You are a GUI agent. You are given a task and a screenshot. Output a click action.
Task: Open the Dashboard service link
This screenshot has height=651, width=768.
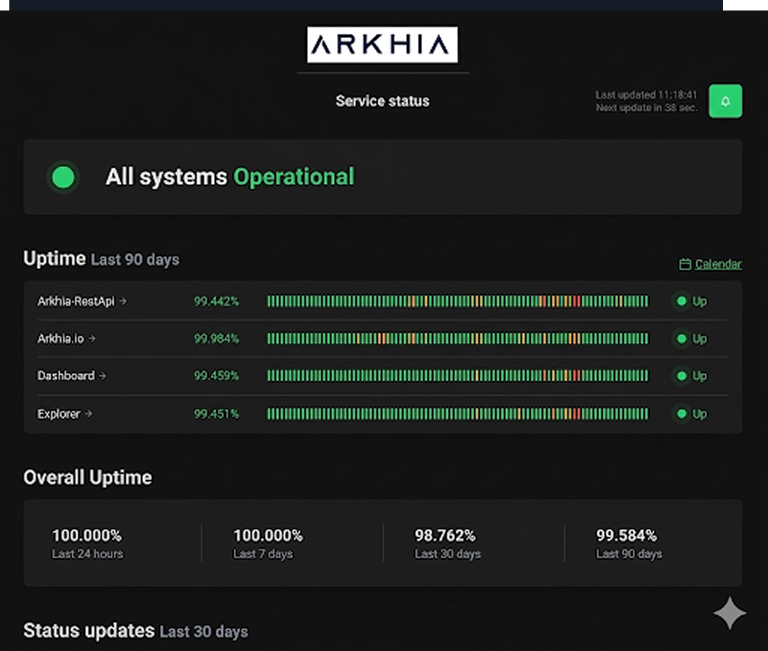(x=71, y=376)
